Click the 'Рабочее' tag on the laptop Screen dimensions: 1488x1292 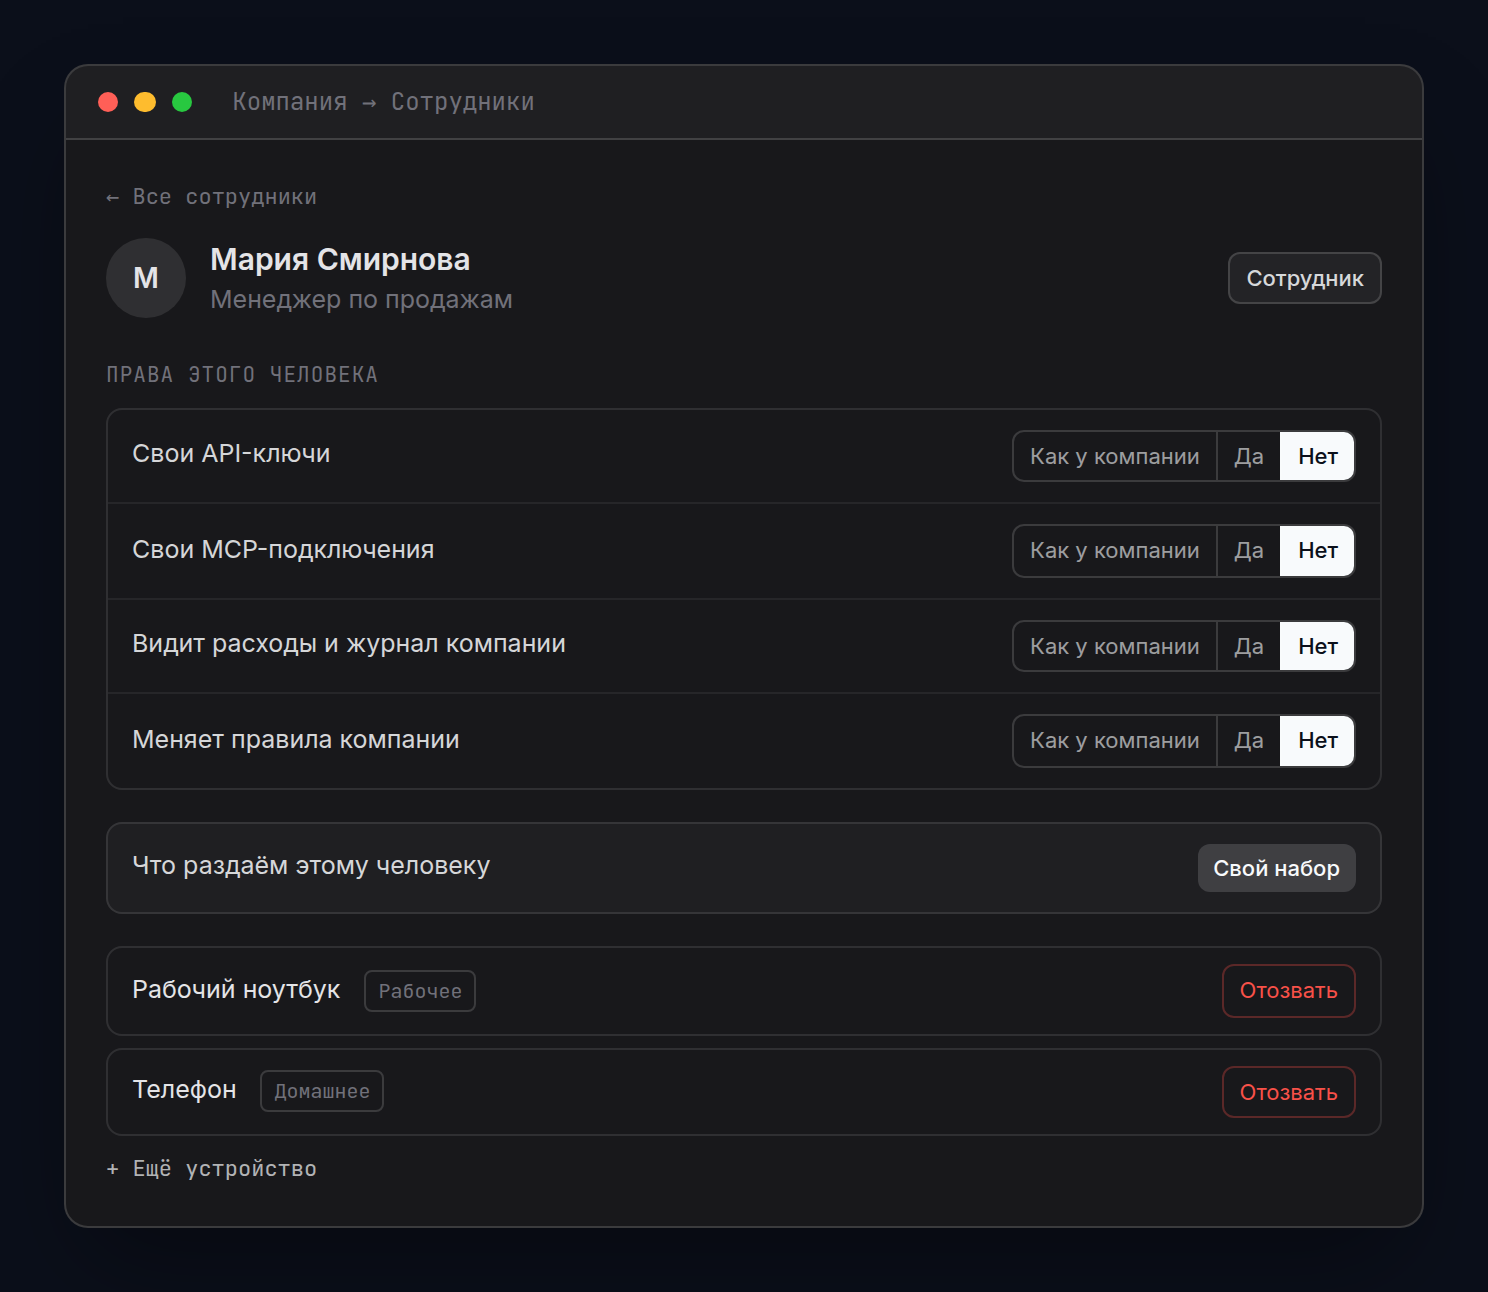[x=420, y=991]
